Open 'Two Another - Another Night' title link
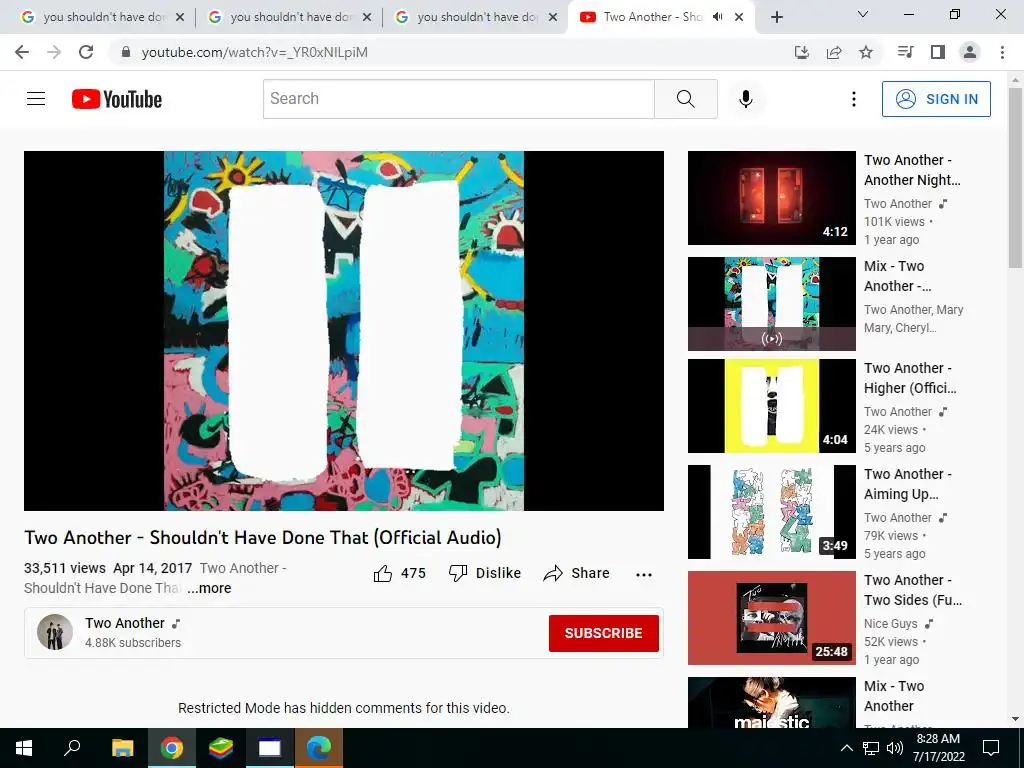 pos(912,170)
